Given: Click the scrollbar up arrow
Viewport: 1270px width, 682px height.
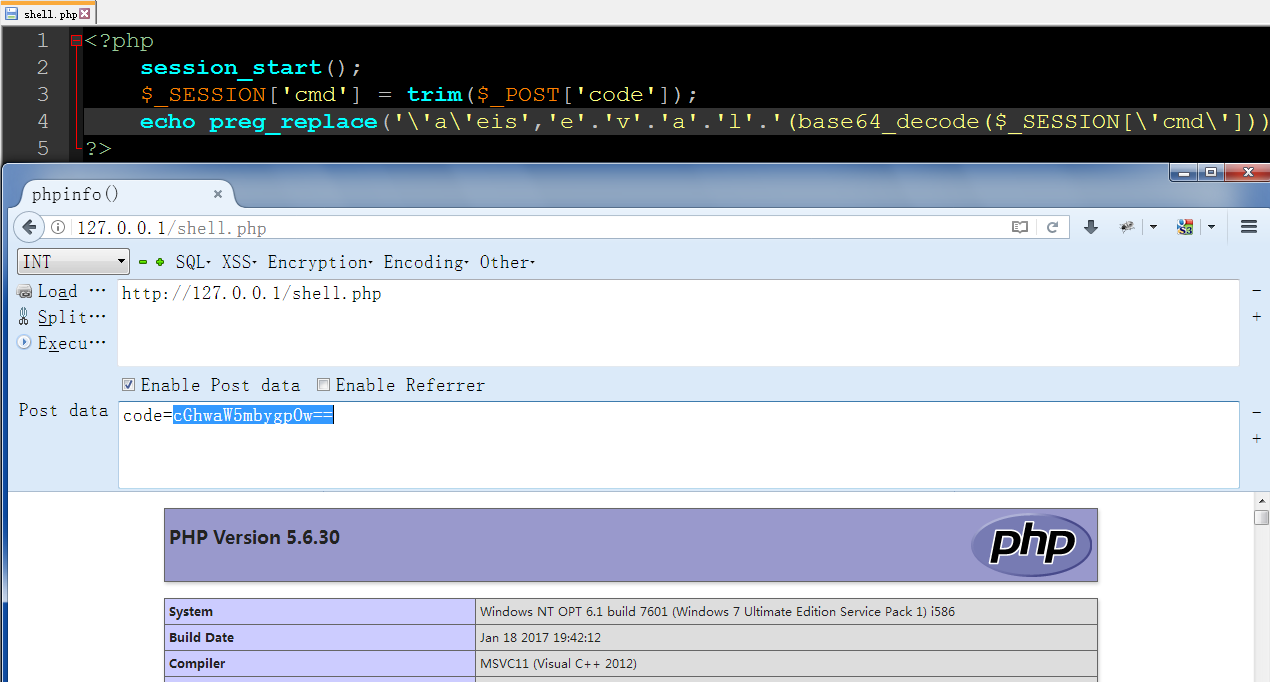Looking at the screenshot, I should [x=1261, y=498].
